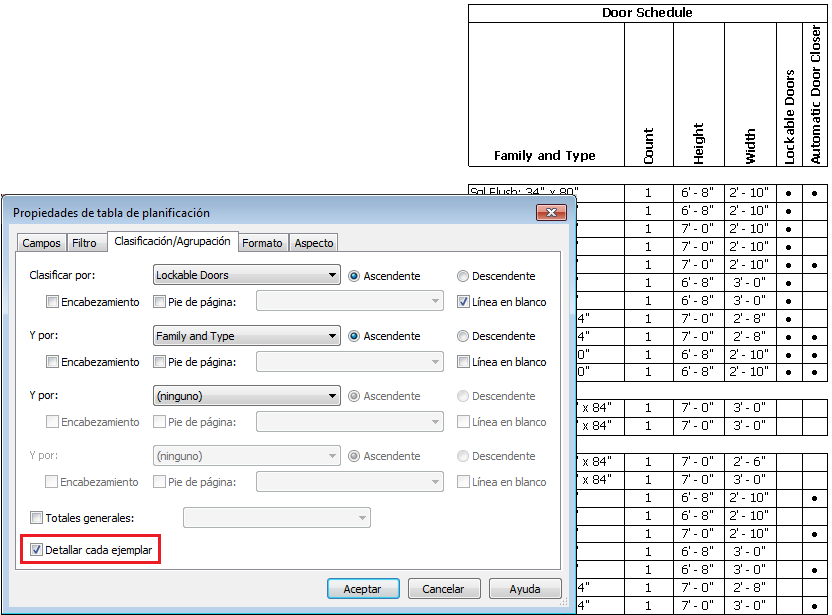Check Línea en blanco for Family and Type sort
This screenshot has width=832, height=615.
pos(463,362)
